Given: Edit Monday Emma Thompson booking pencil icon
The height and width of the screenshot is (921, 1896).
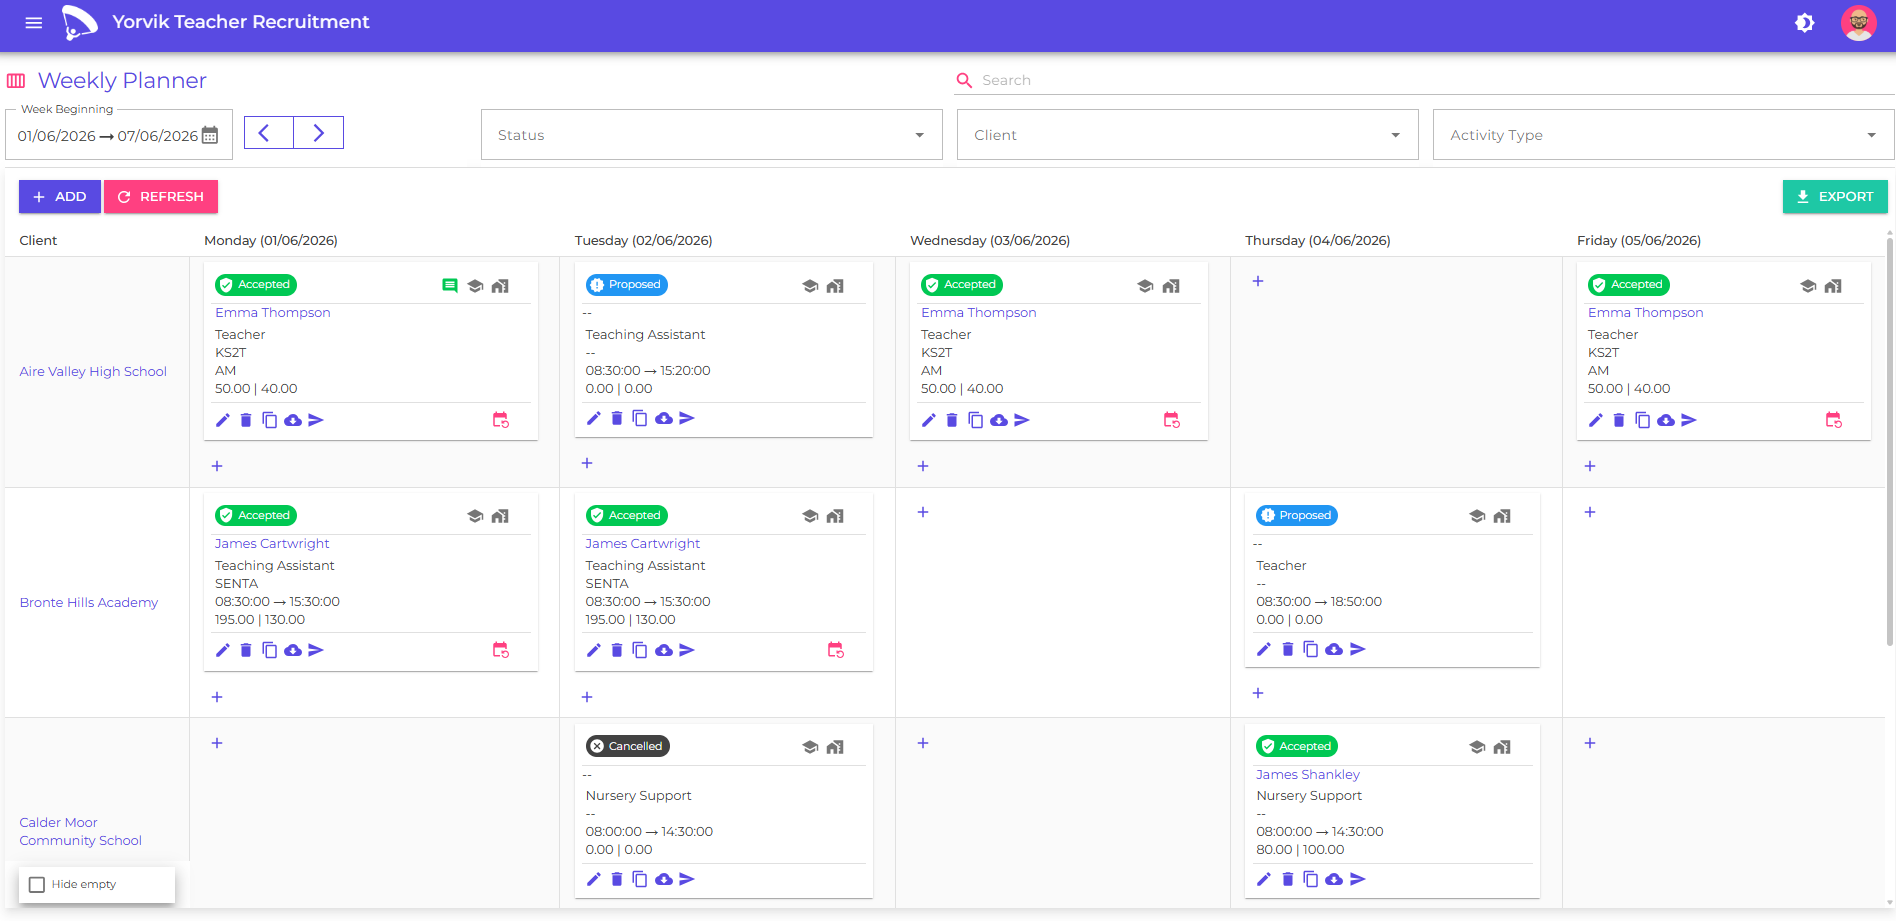Looking at the screenshot, I should (x=222, y=420).
